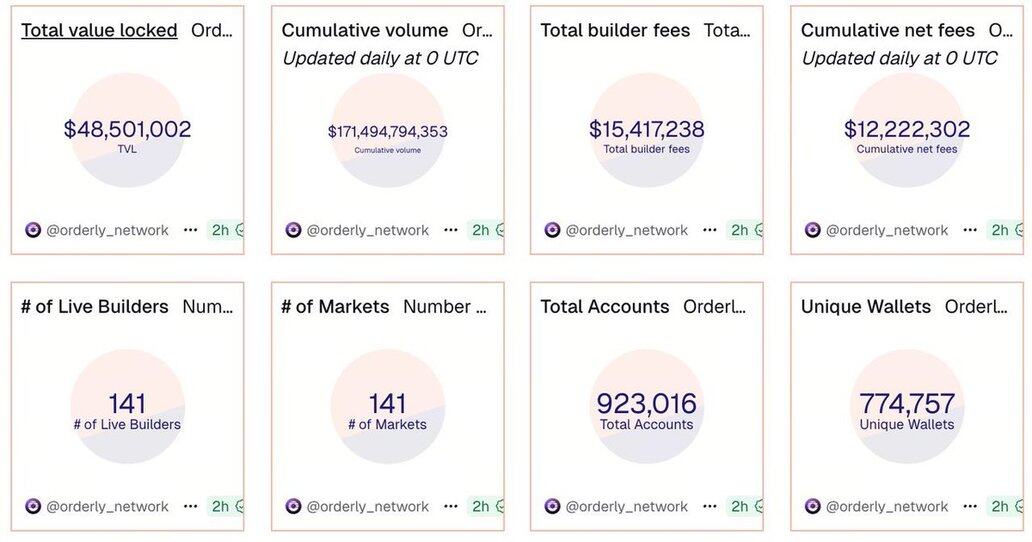Open three-dots menu on Unique Wallets card

pos(970,506)
